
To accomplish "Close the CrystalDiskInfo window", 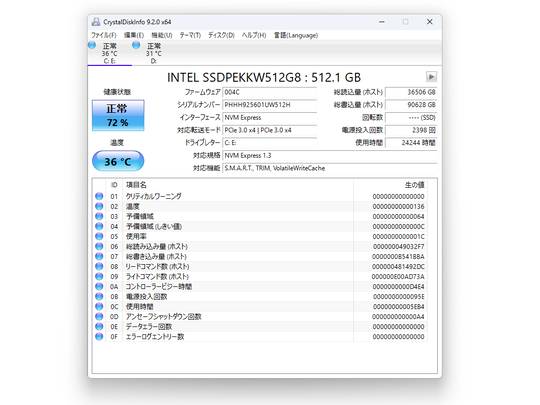I will pos(429,22).
